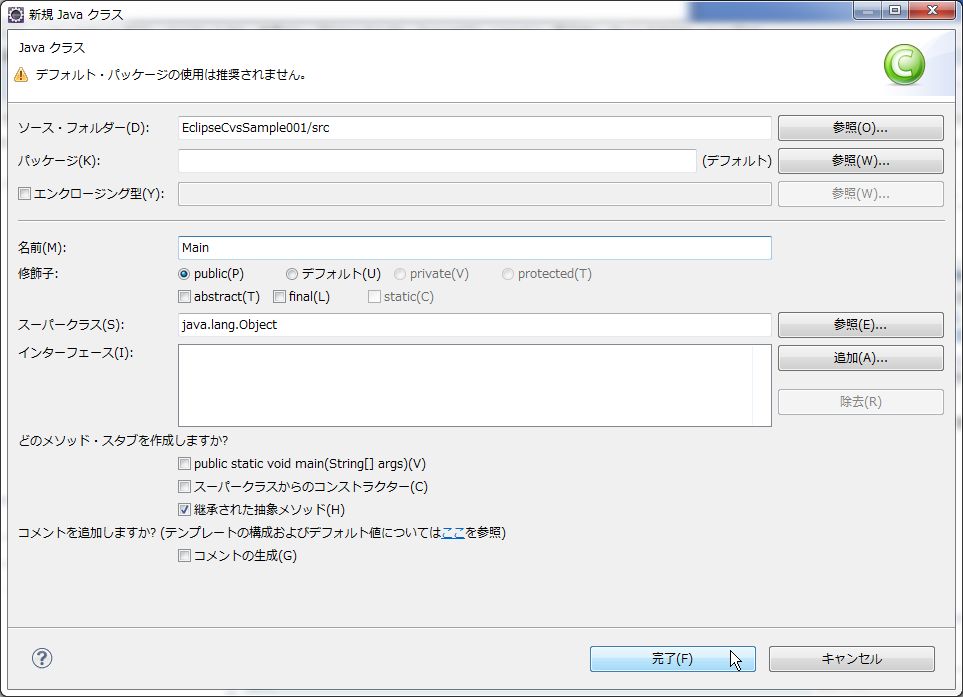The image size is (963, 697).
Task: Focus the ソース・フォルダー(D) field
Action: (475, 128)
